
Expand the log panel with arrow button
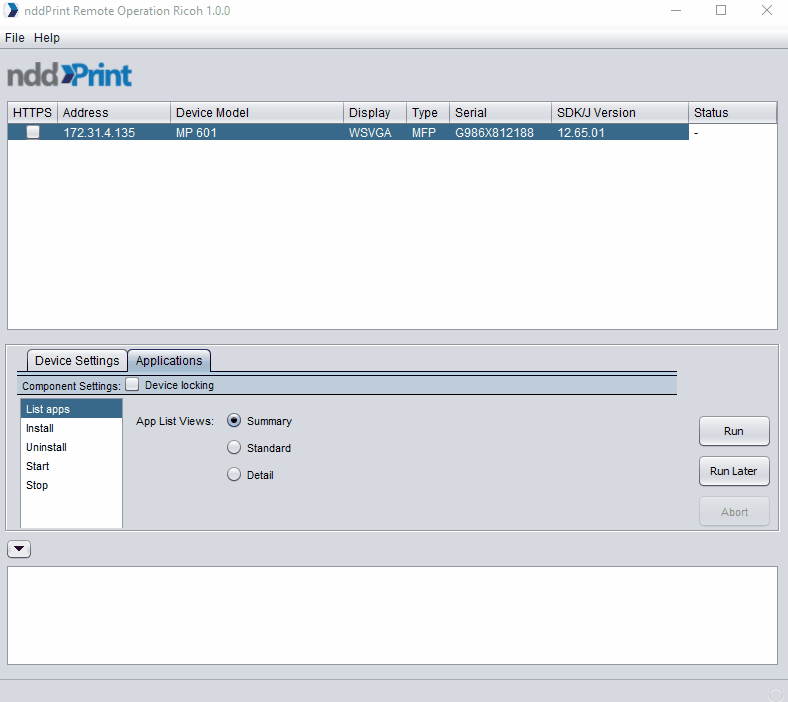click(x=19, y=549)
